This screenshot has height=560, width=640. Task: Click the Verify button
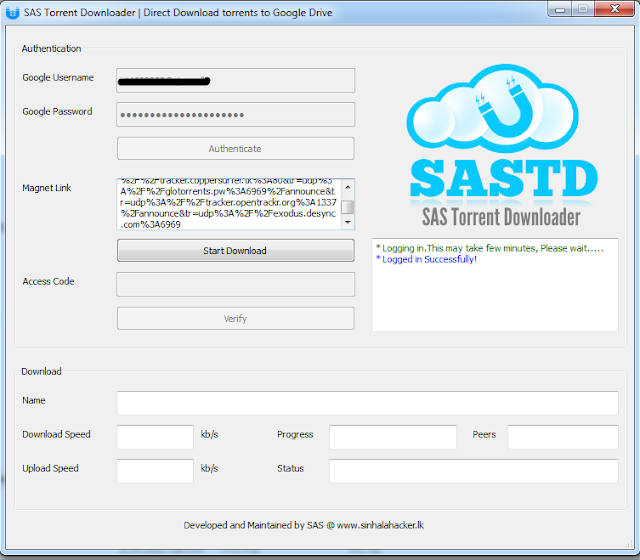coord(235,319)
